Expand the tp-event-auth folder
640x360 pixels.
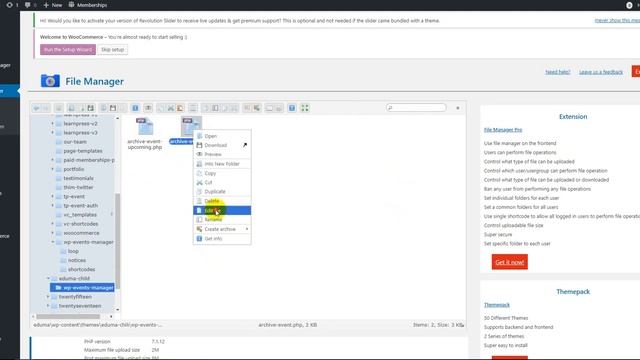click(52, 205)
